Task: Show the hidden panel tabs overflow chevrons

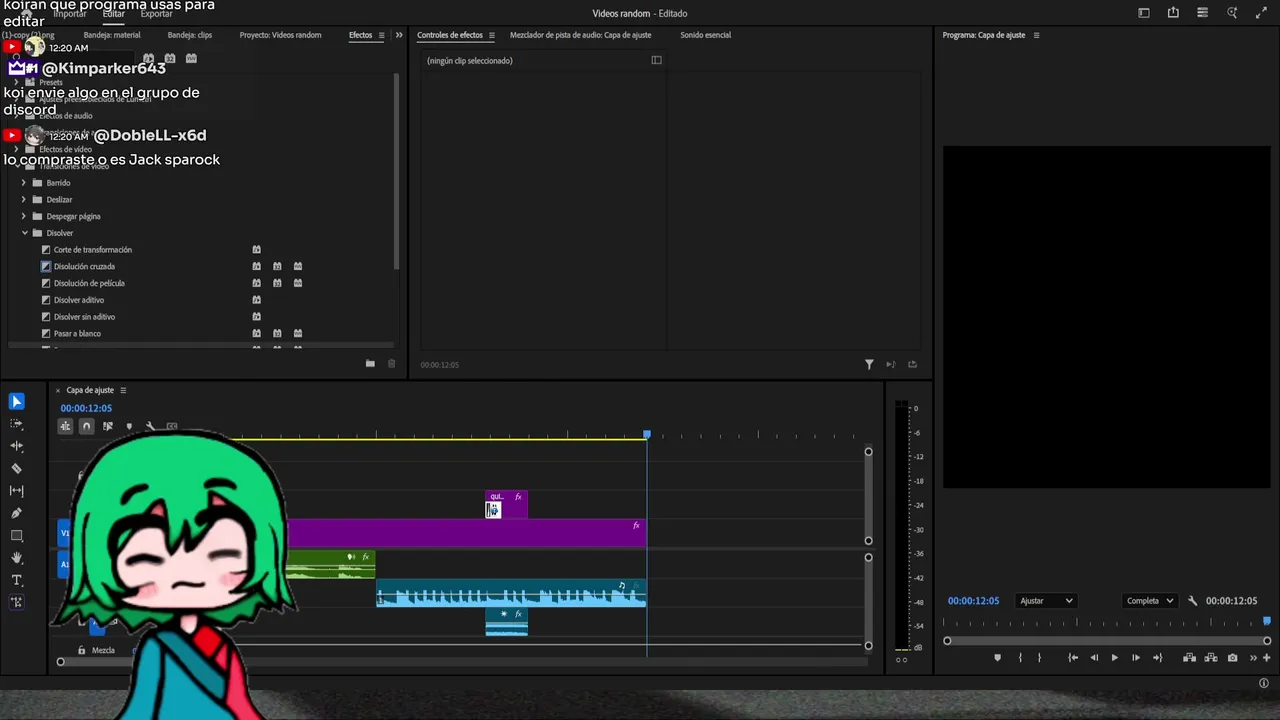Action: 399,35
